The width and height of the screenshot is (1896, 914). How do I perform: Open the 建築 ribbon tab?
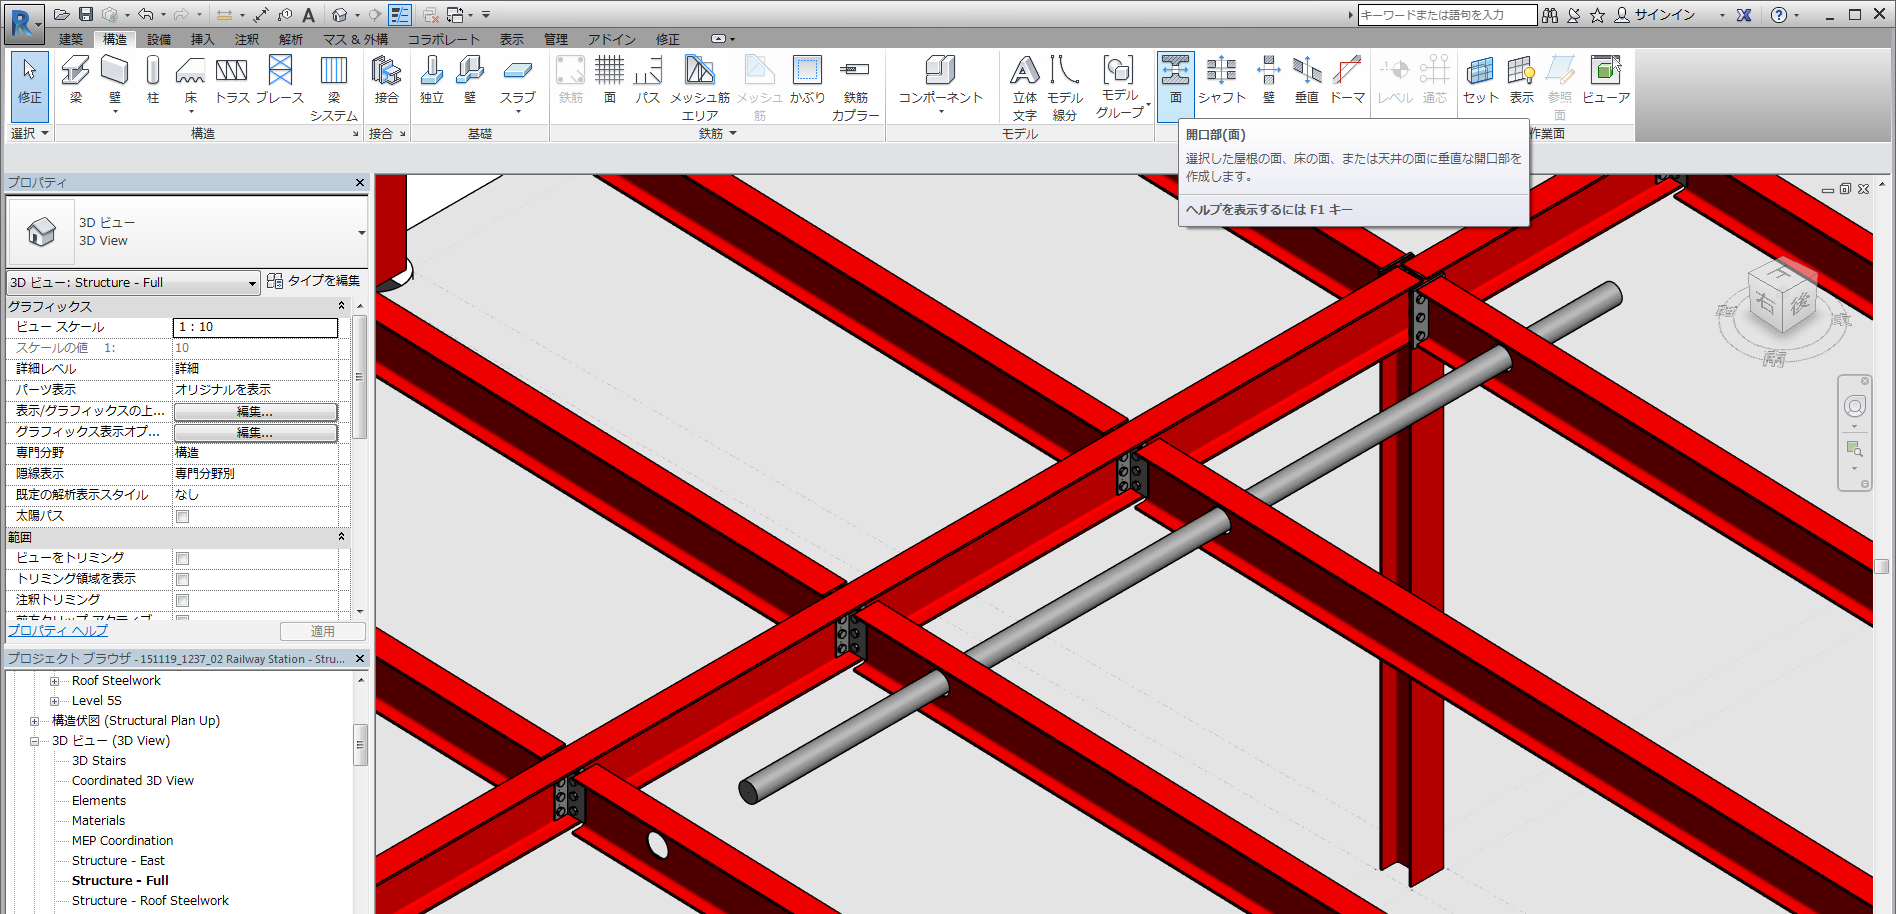click(x=71, y=39)
